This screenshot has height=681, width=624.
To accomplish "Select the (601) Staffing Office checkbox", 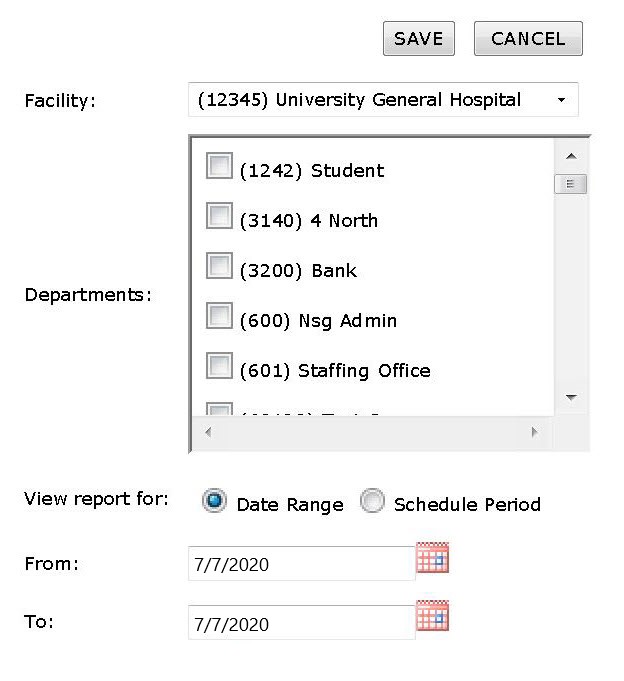I will [x=219, y=366].
